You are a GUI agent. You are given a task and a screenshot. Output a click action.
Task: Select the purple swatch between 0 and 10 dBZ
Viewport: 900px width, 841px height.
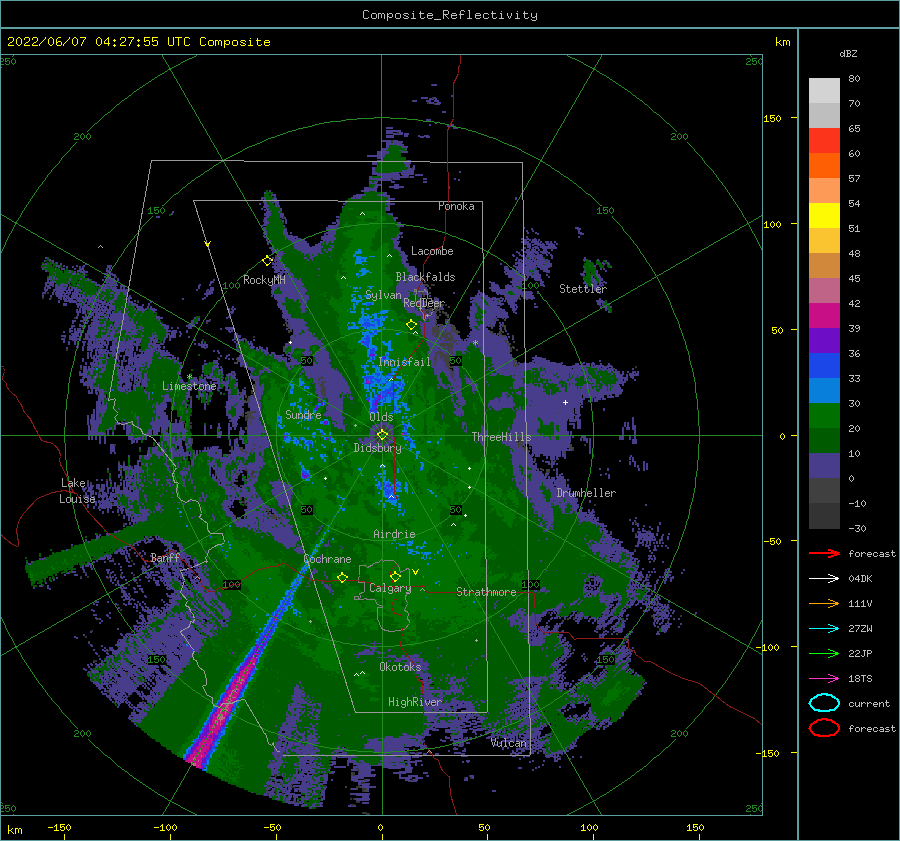pyautogui.click(x=824, y=466)
